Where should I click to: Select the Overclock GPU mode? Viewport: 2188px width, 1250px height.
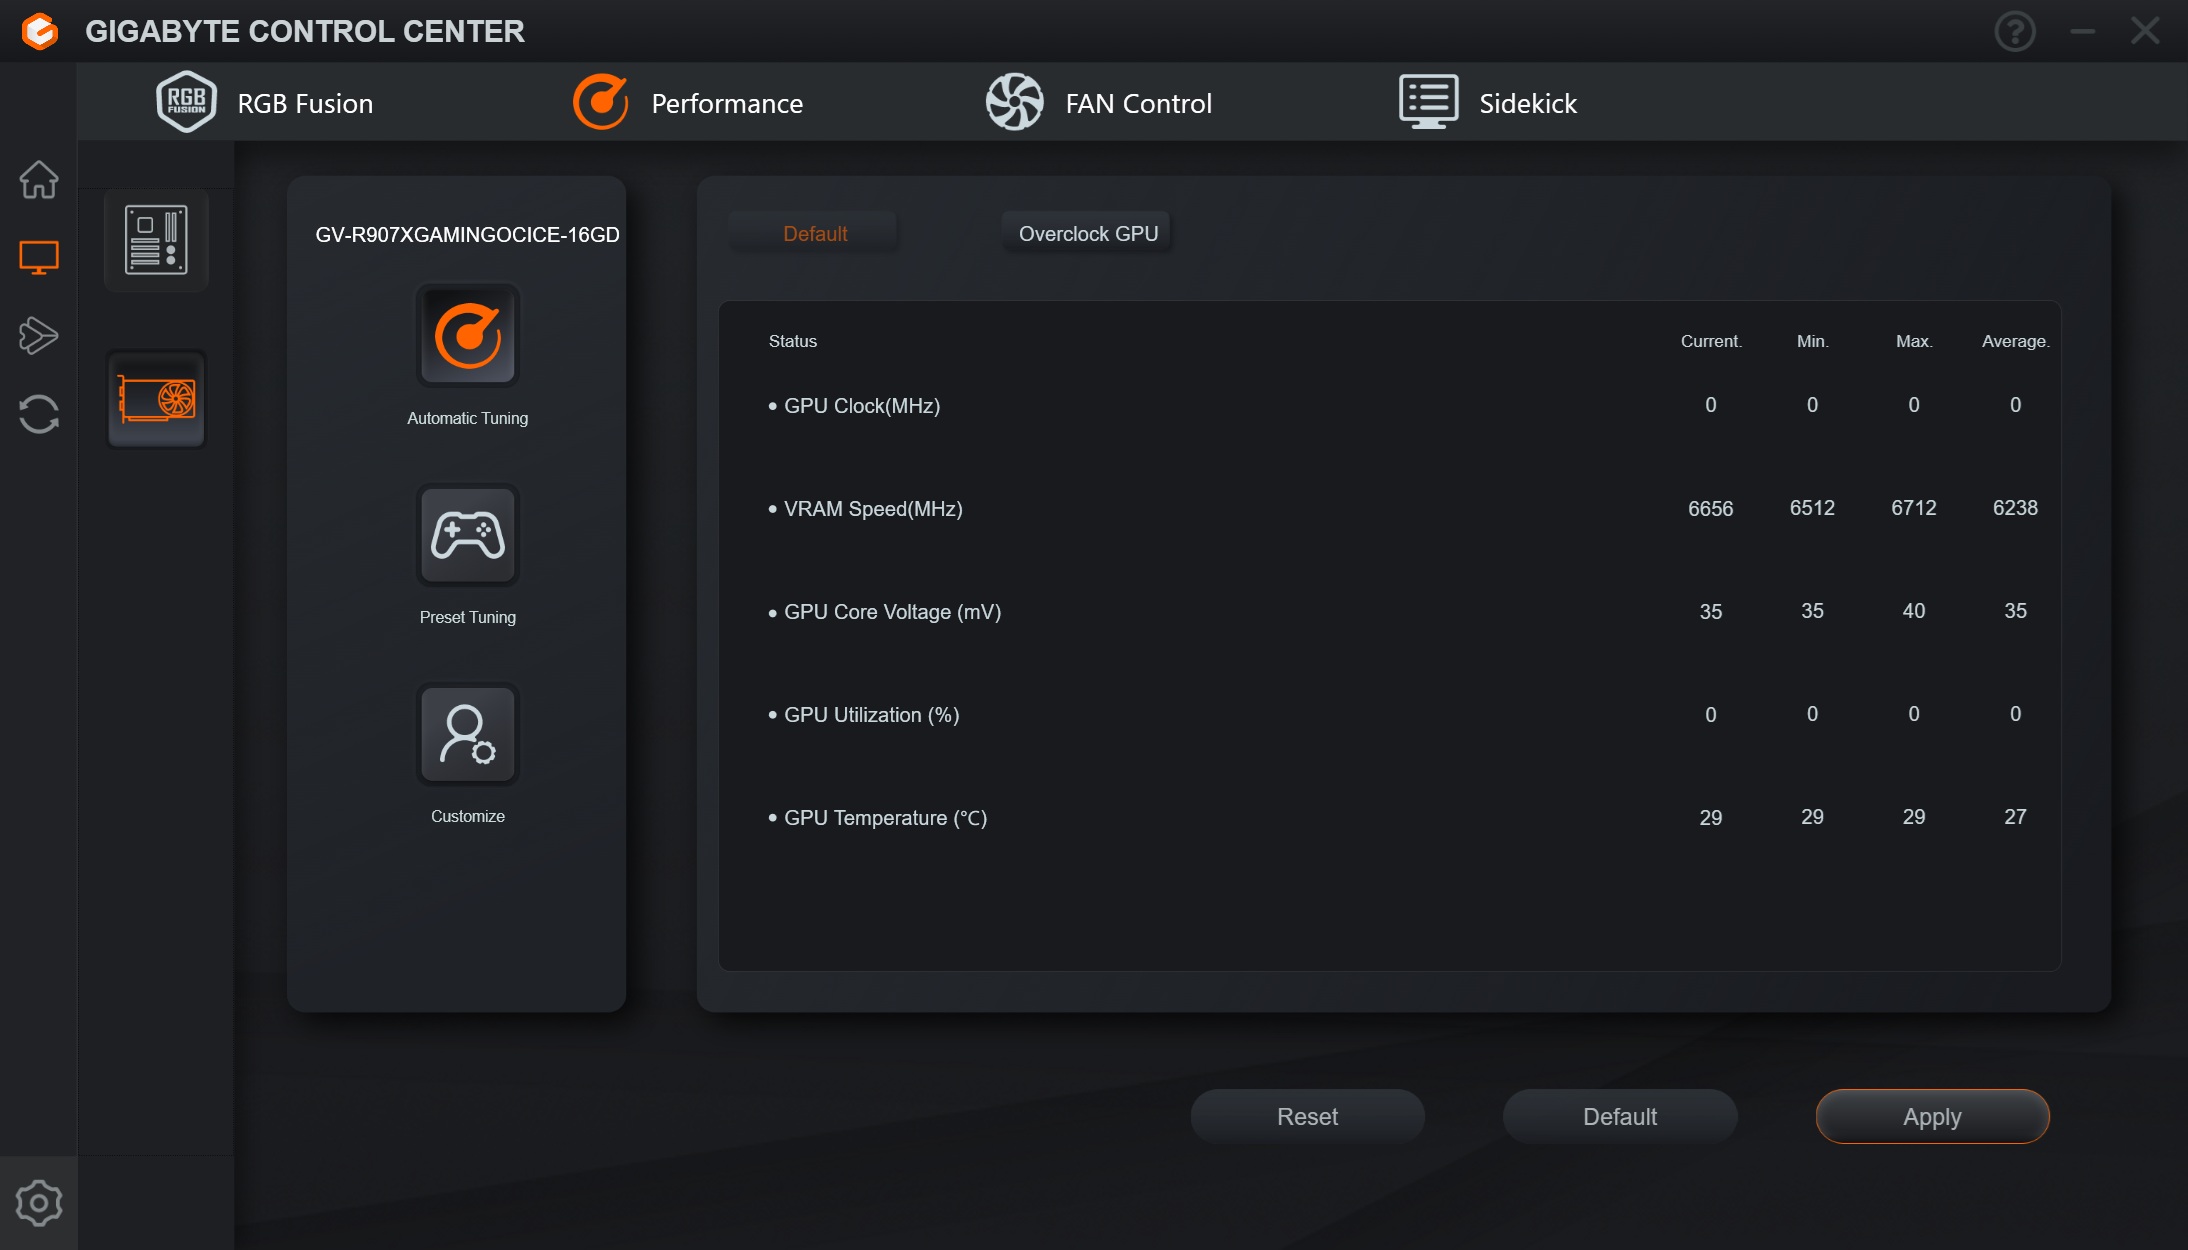(1088, 234)
